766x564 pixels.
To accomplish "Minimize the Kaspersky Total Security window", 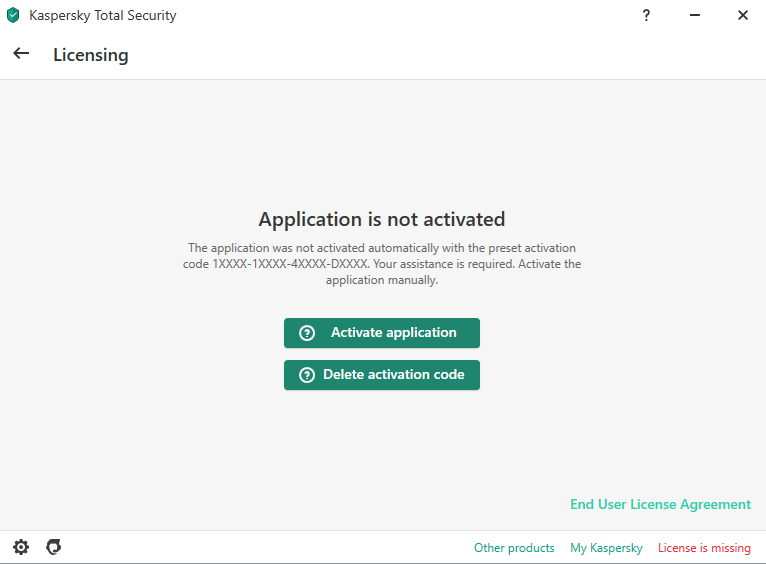I will [x=695, y=16].
